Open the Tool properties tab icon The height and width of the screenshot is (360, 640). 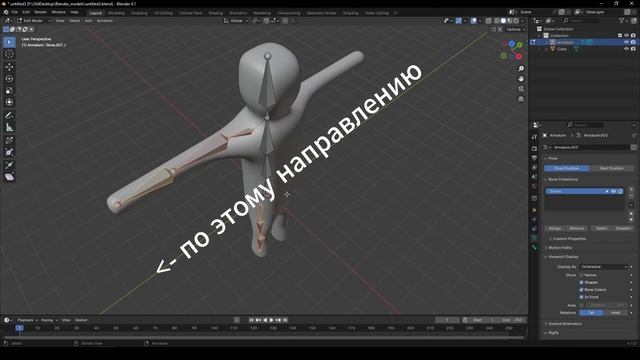click(534, 137)
